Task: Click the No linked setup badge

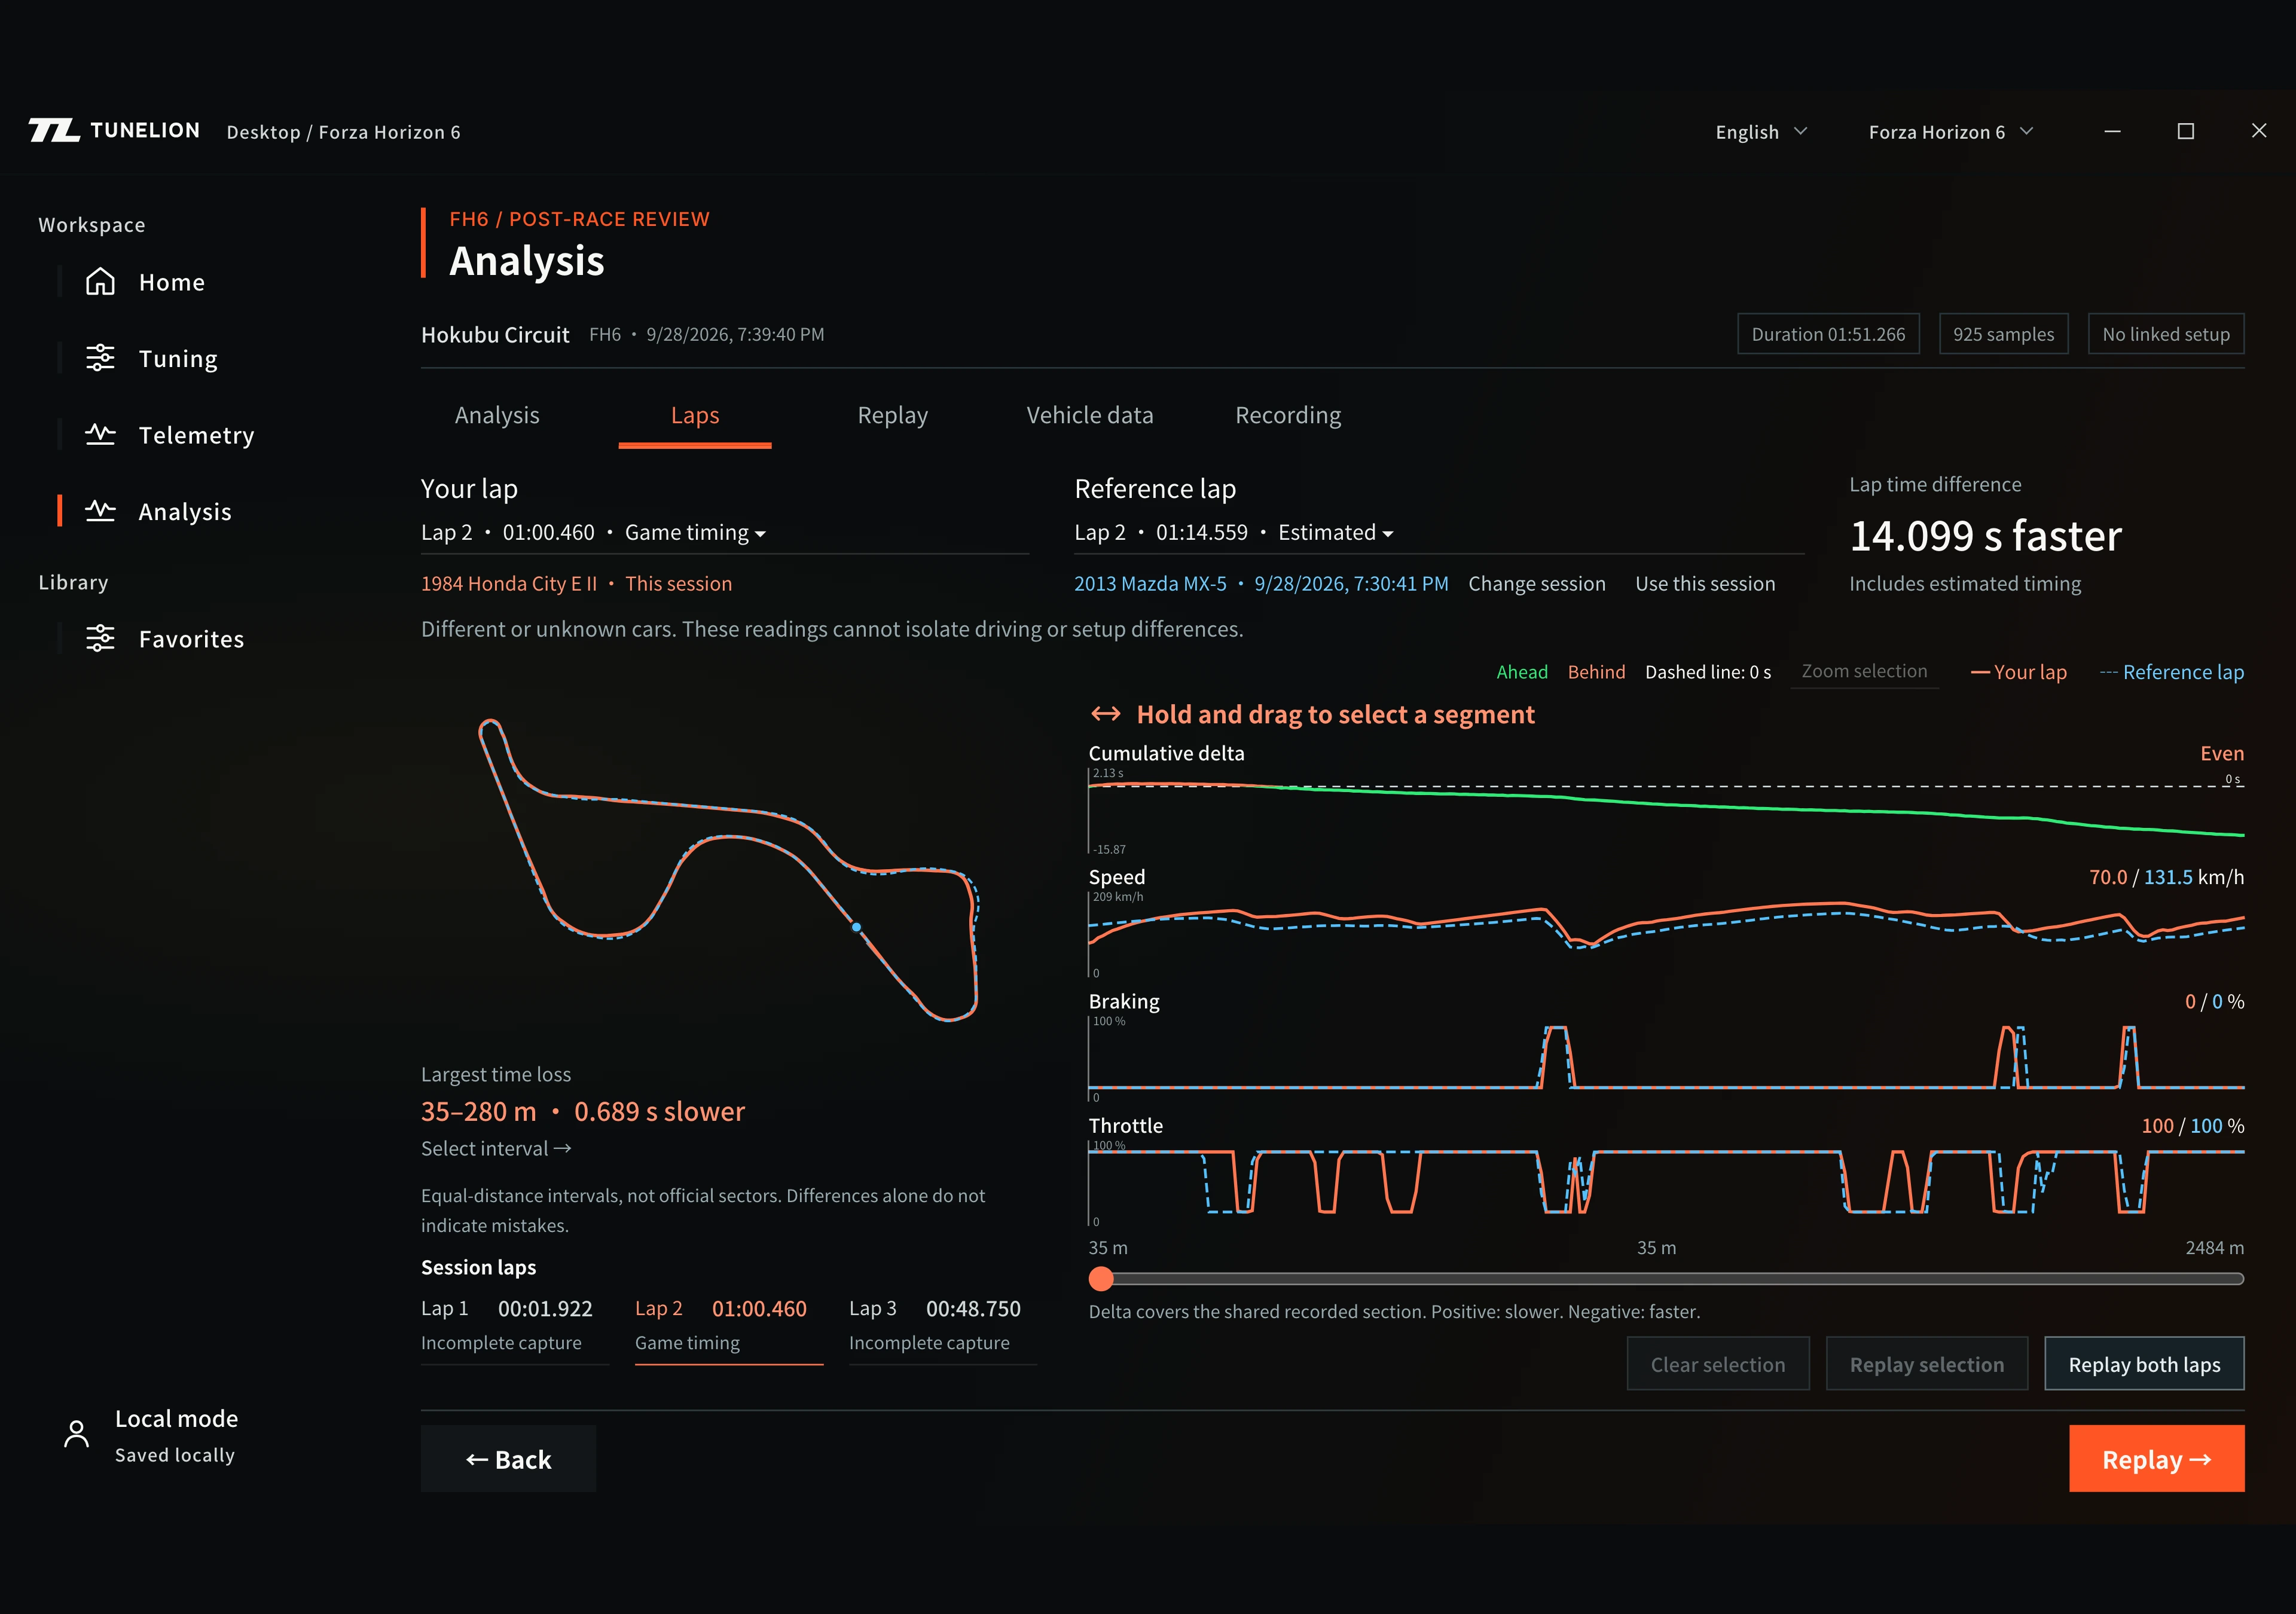Action: tap(2166, 334)
